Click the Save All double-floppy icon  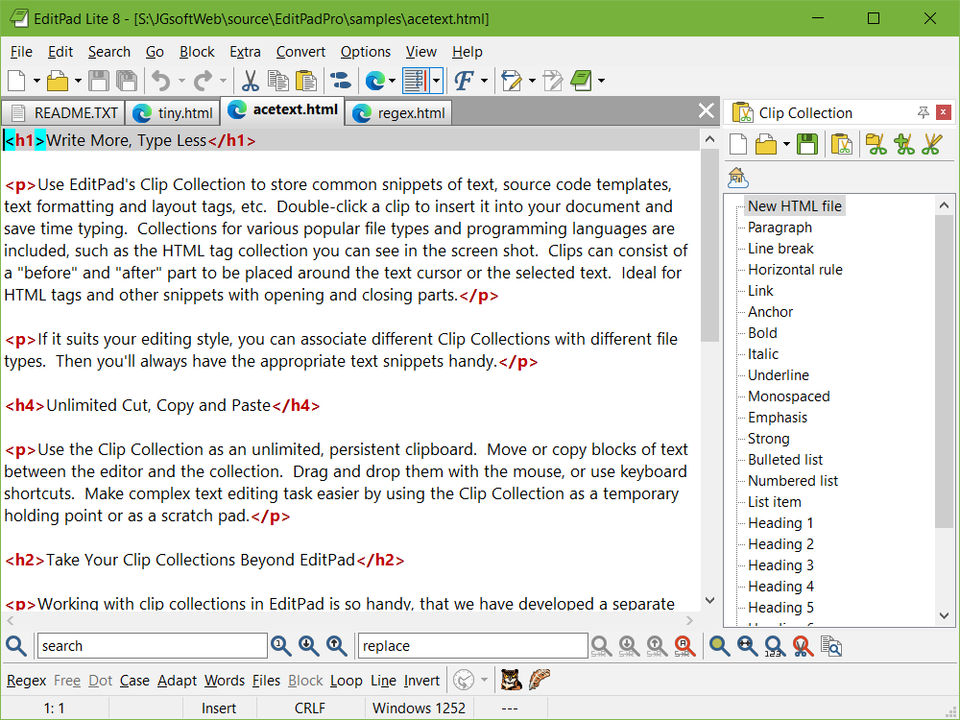[x=127, y=80]
